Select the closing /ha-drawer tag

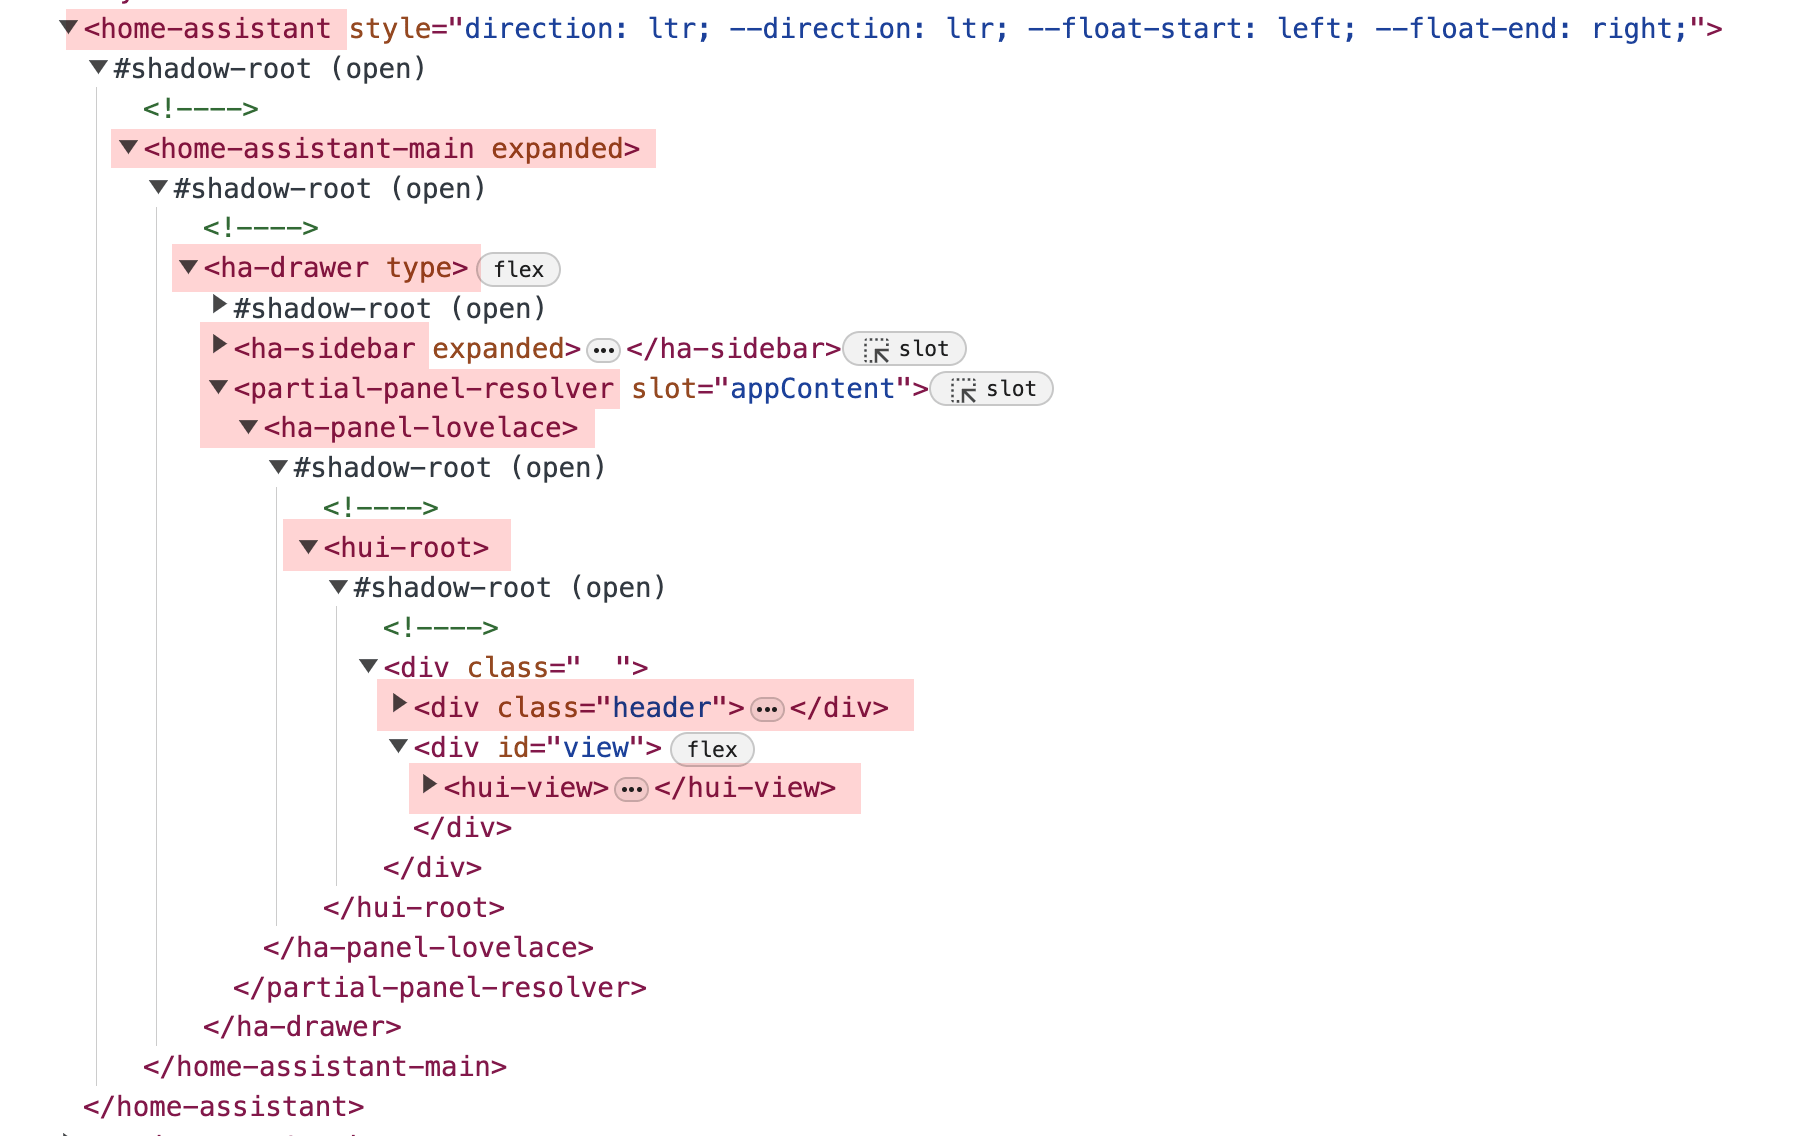[x=302, y=1027]
